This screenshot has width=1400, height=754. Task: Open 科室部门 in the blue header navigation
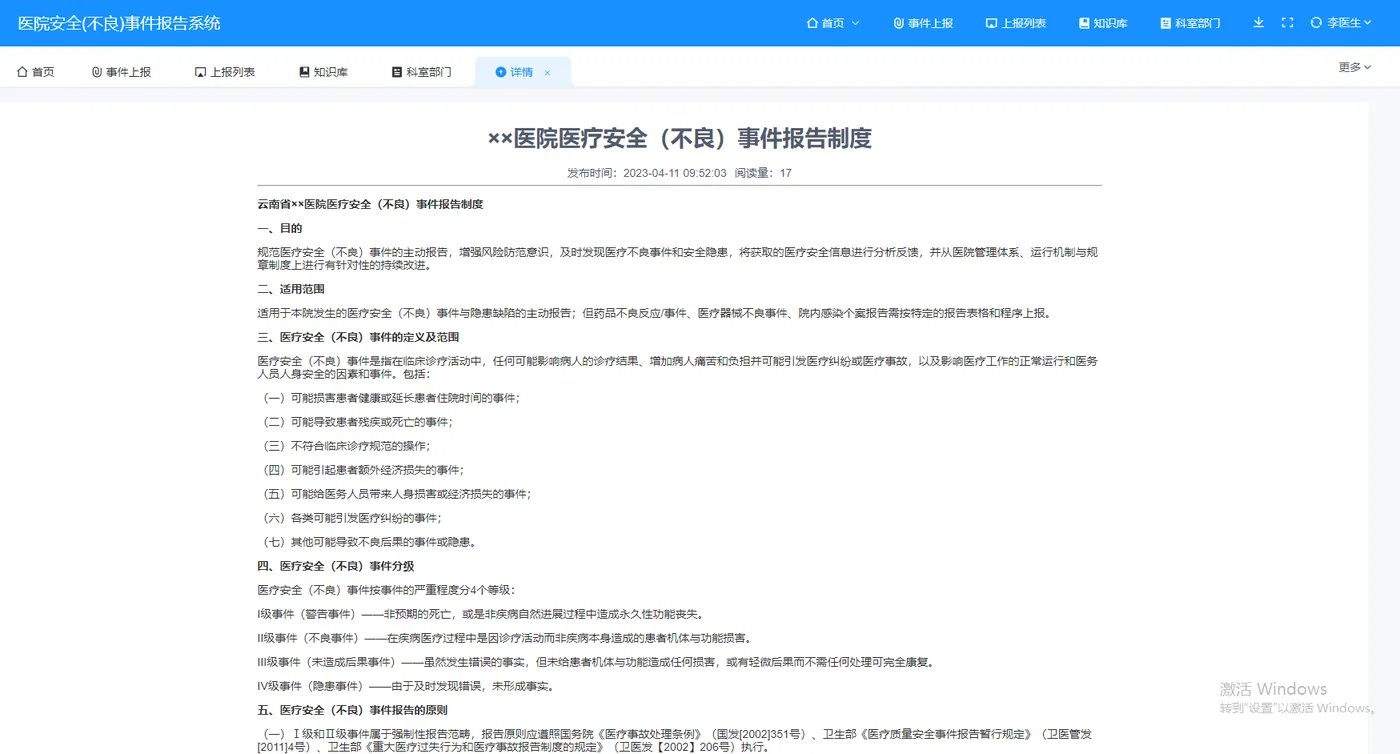tap(1190, 23)
